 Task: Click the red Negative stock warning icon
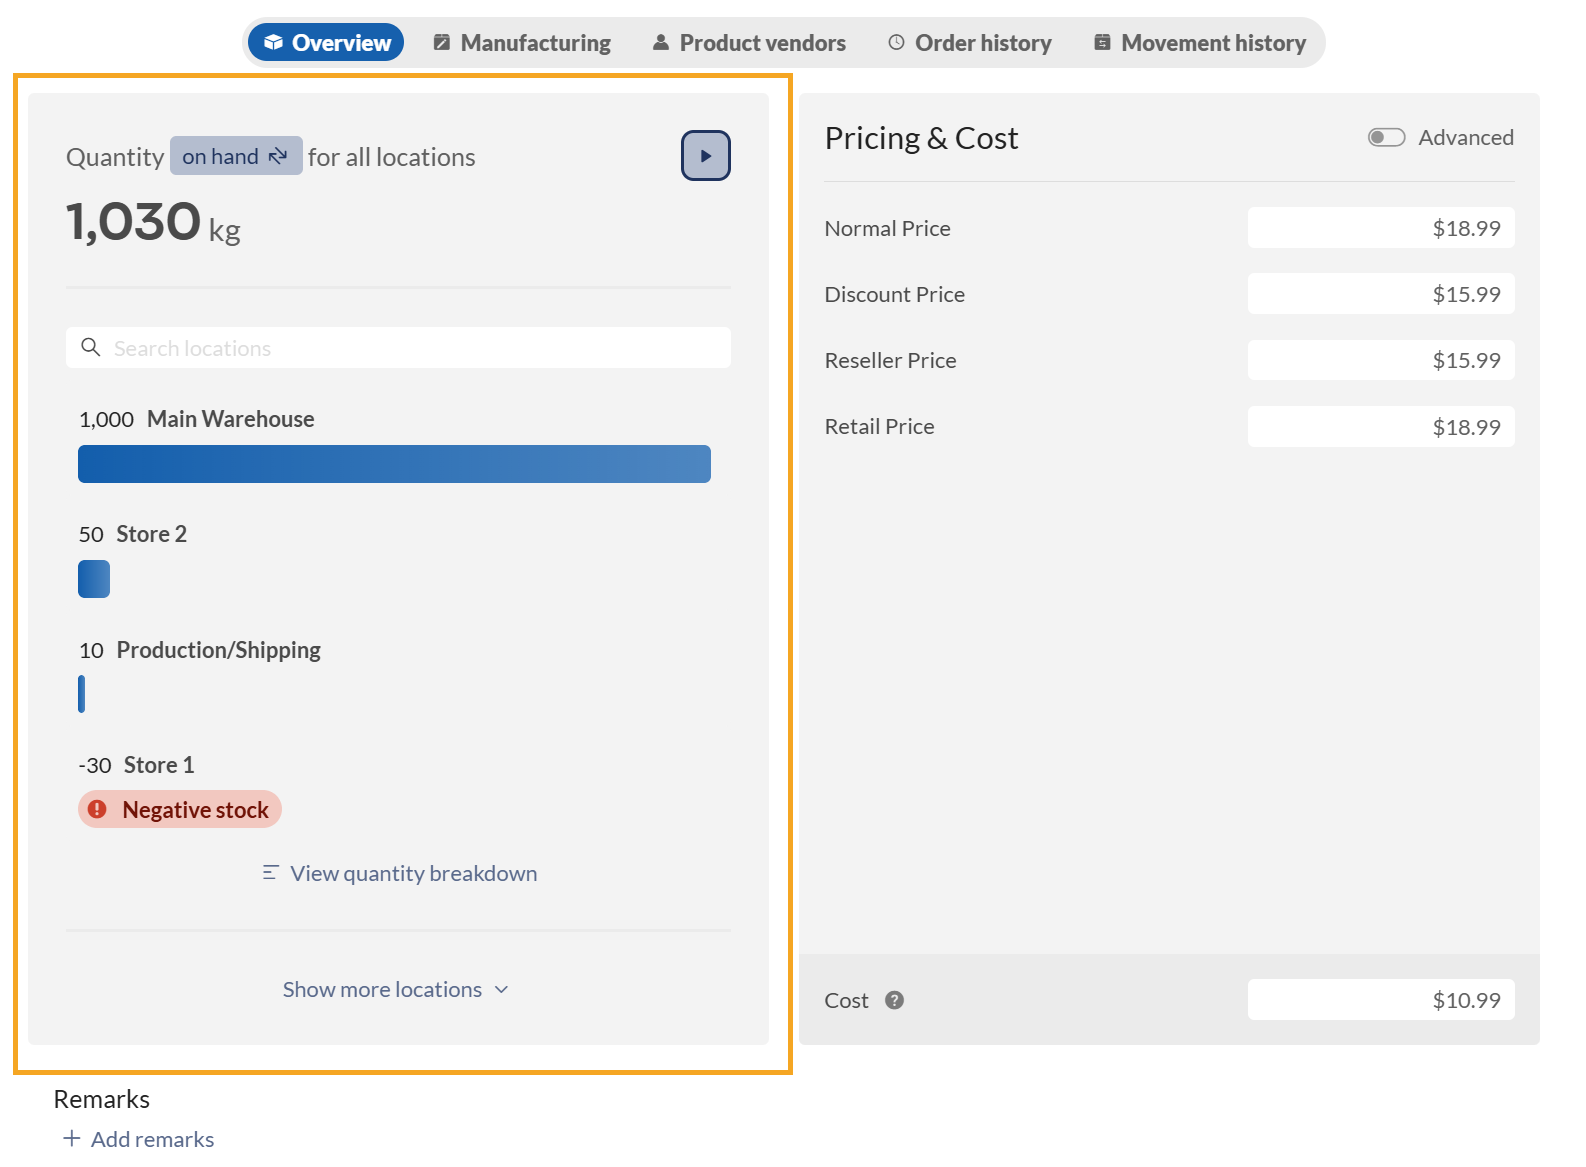97,809
